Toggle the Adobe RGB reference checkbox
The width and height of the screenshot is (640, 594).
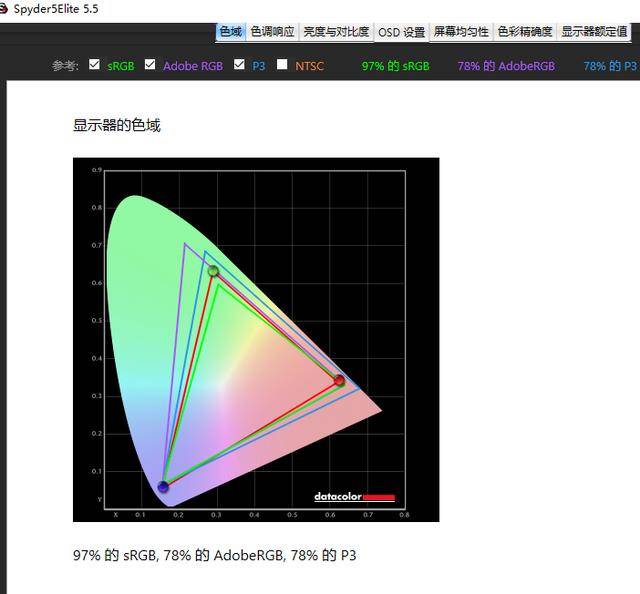click(x=150, y=65)
